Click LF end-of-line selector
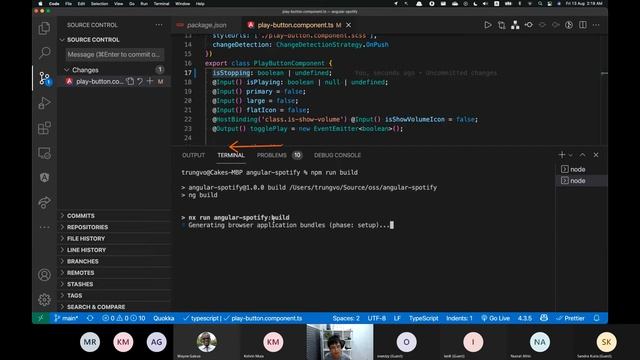The height and width of the screenshot is (360, 640). click(x=397, y=318)
